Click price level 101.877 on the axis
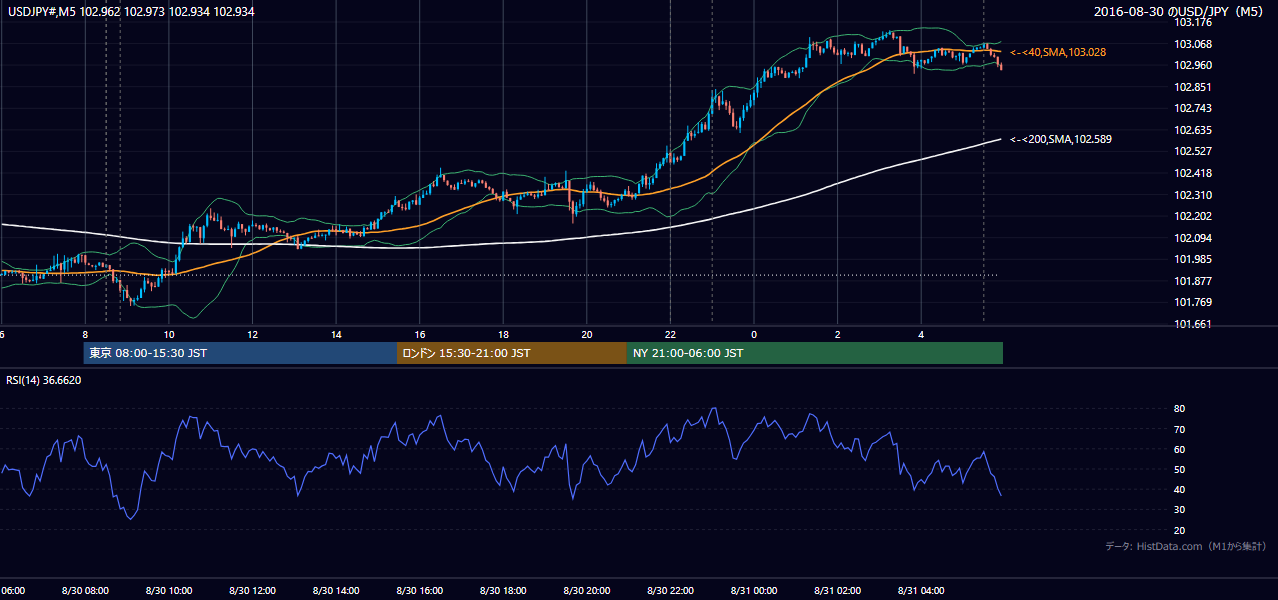The height and width of the screenshot is (600, 1278). [1192, 282]
